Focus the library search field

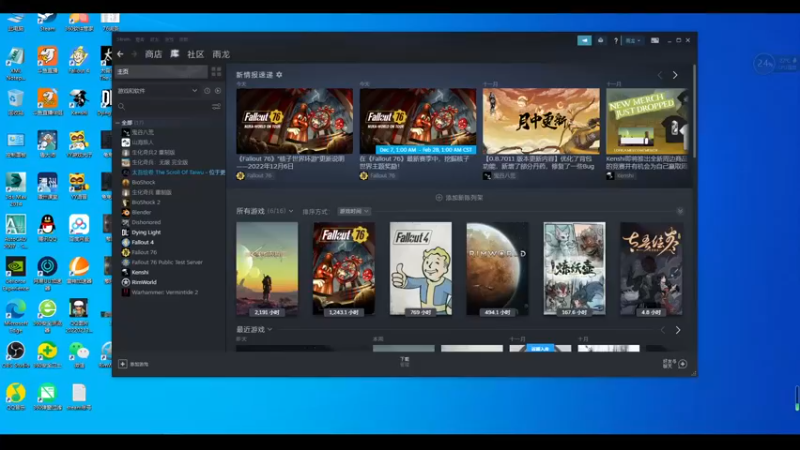[163, 107]
